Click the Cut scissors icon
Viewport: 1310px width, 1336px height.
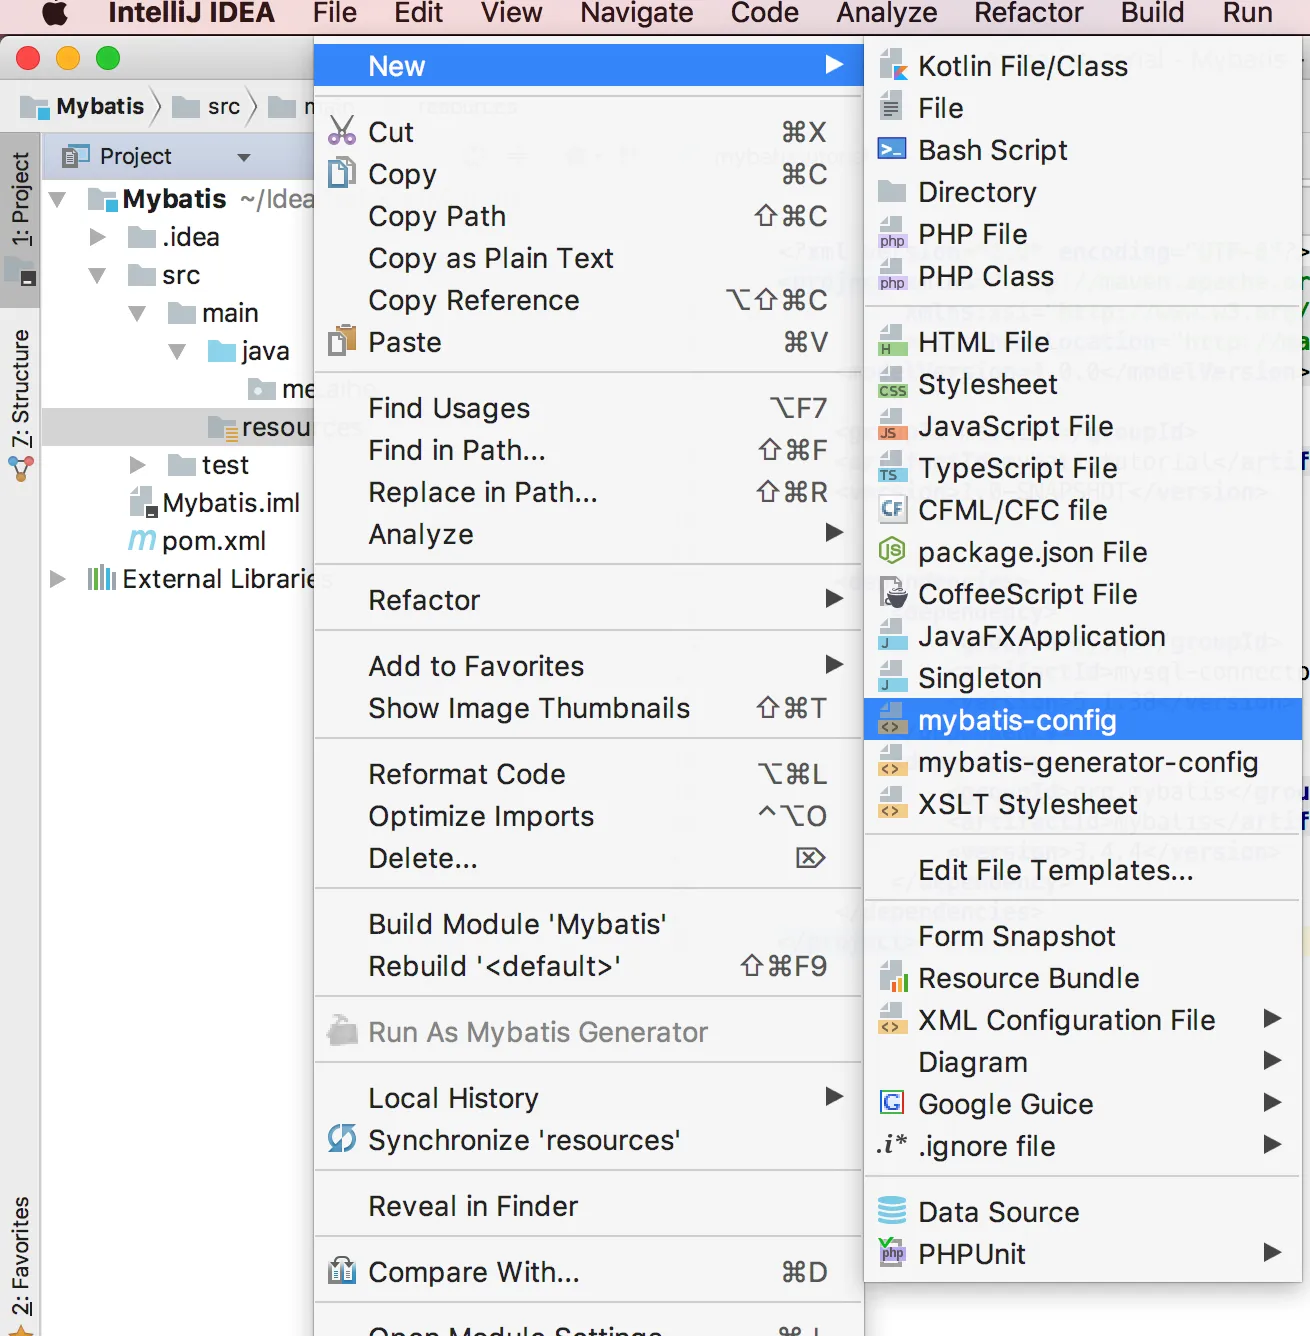point(342,132)
